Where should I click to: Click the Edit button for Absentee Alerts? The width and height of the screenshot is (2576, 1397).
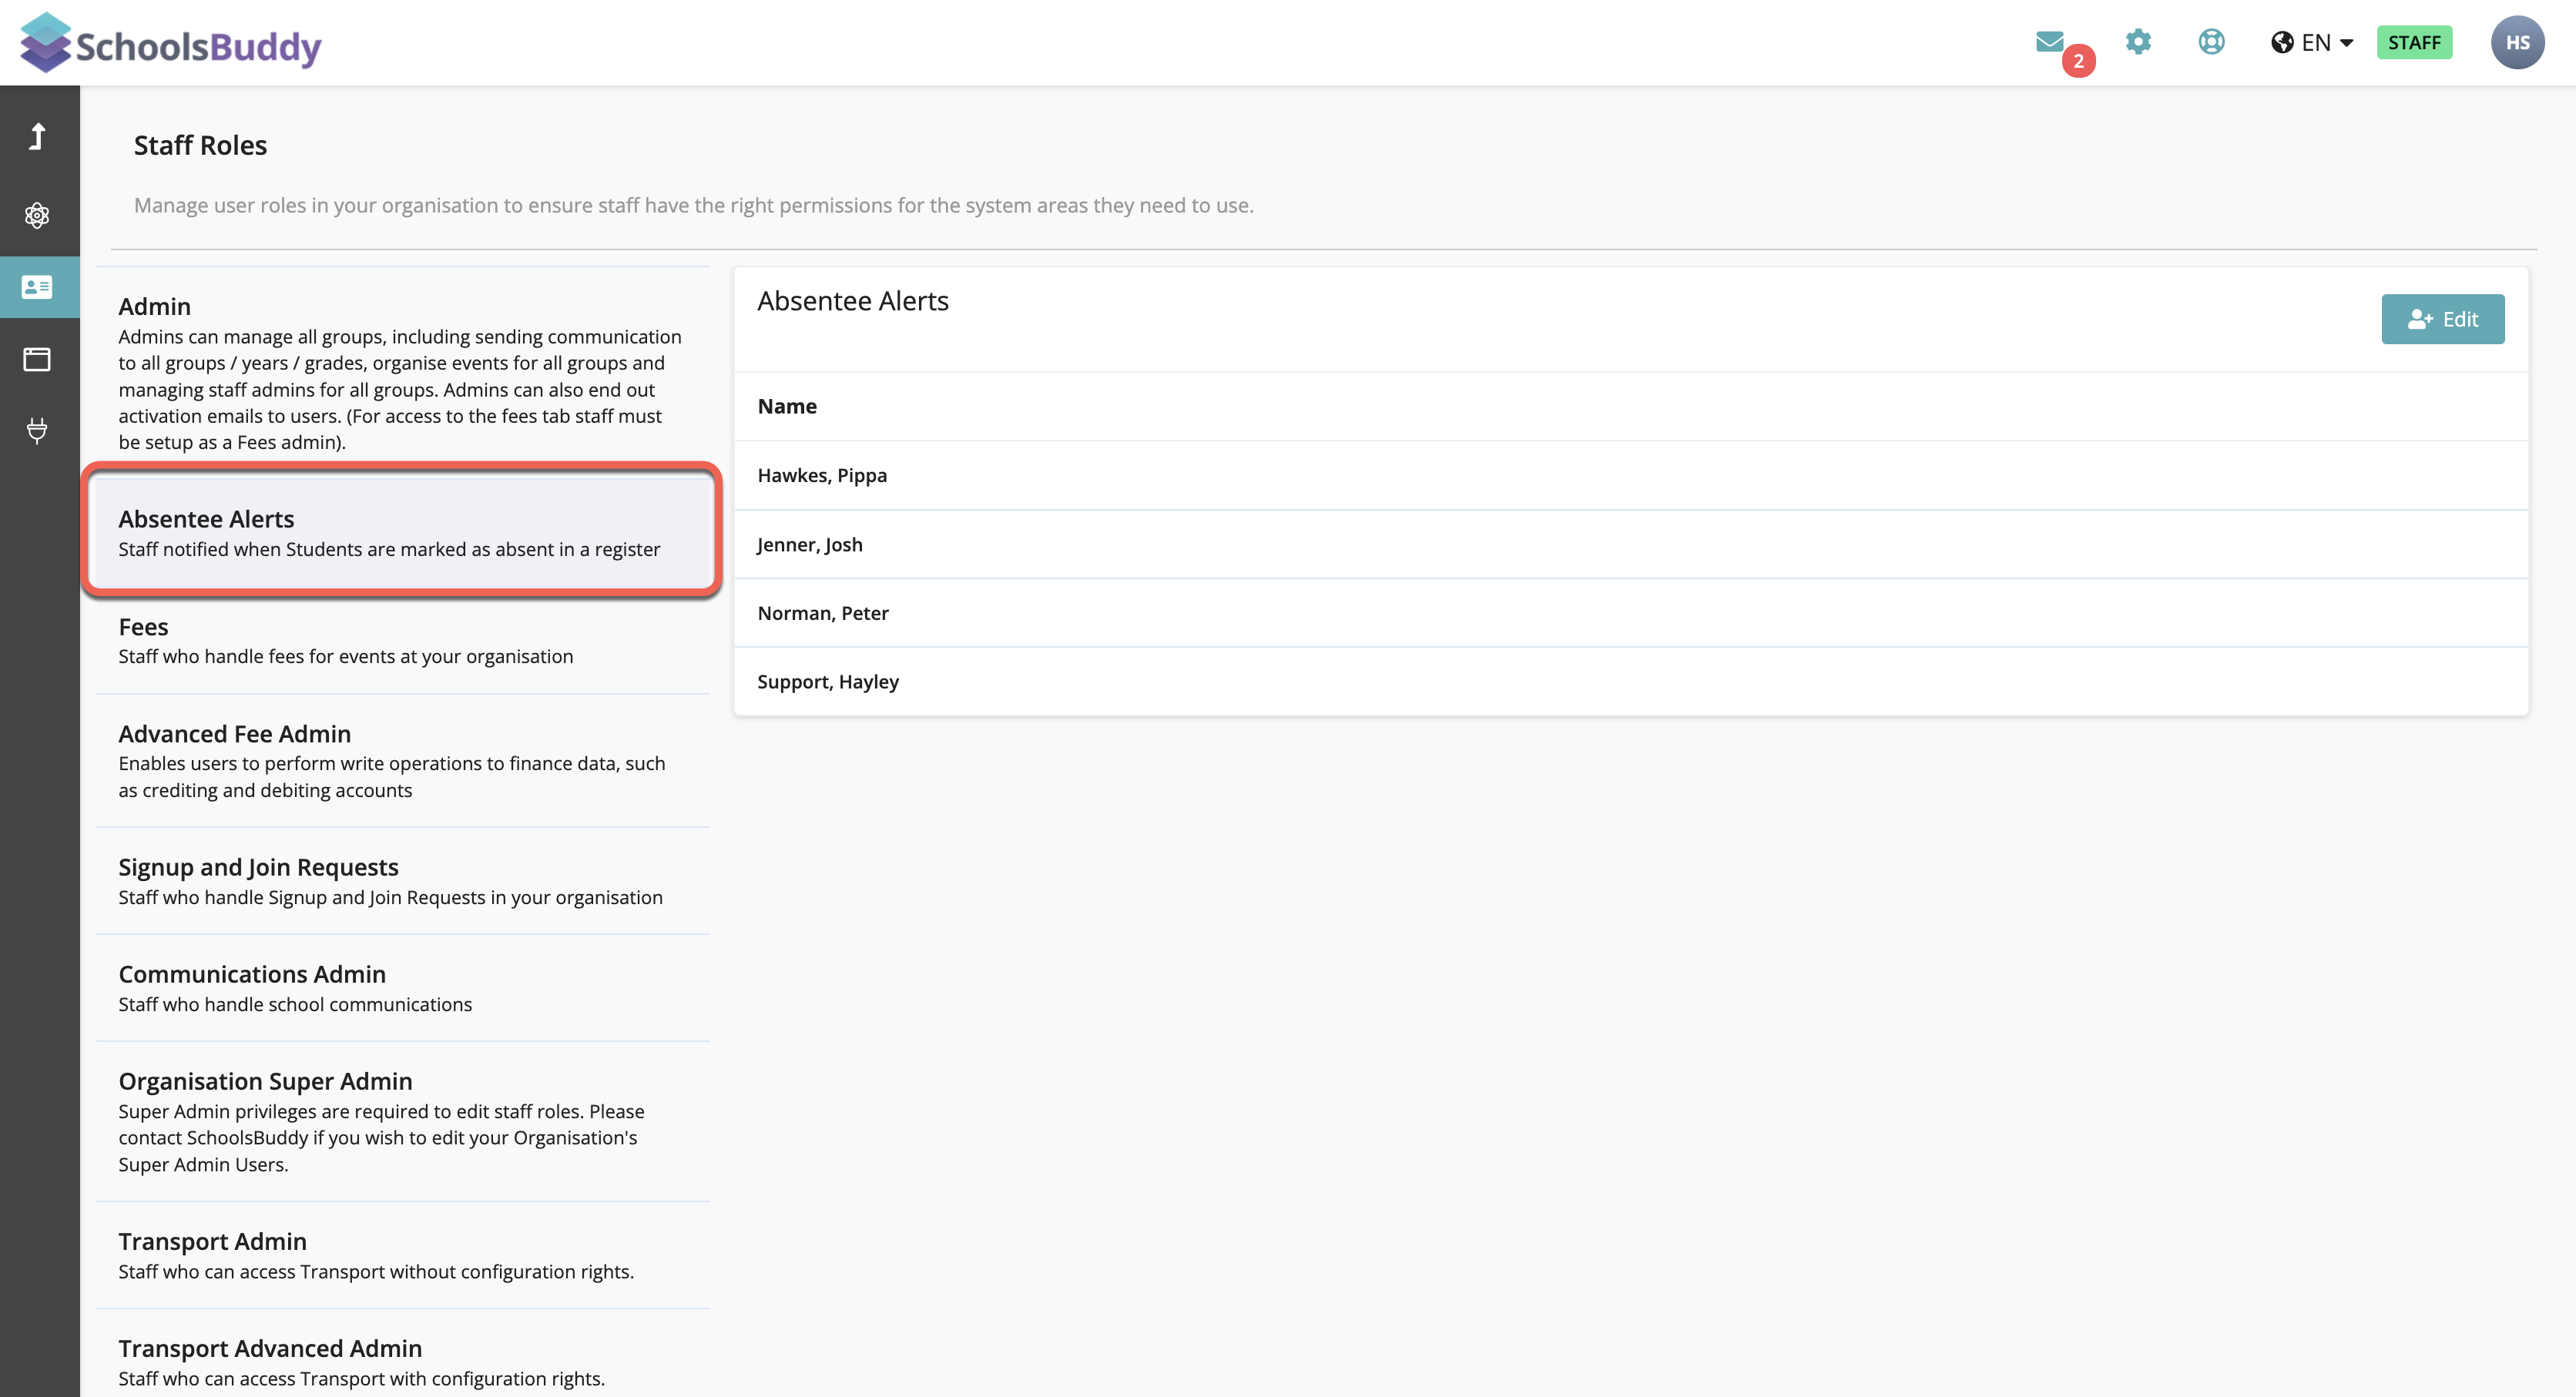pos(2442,319)
